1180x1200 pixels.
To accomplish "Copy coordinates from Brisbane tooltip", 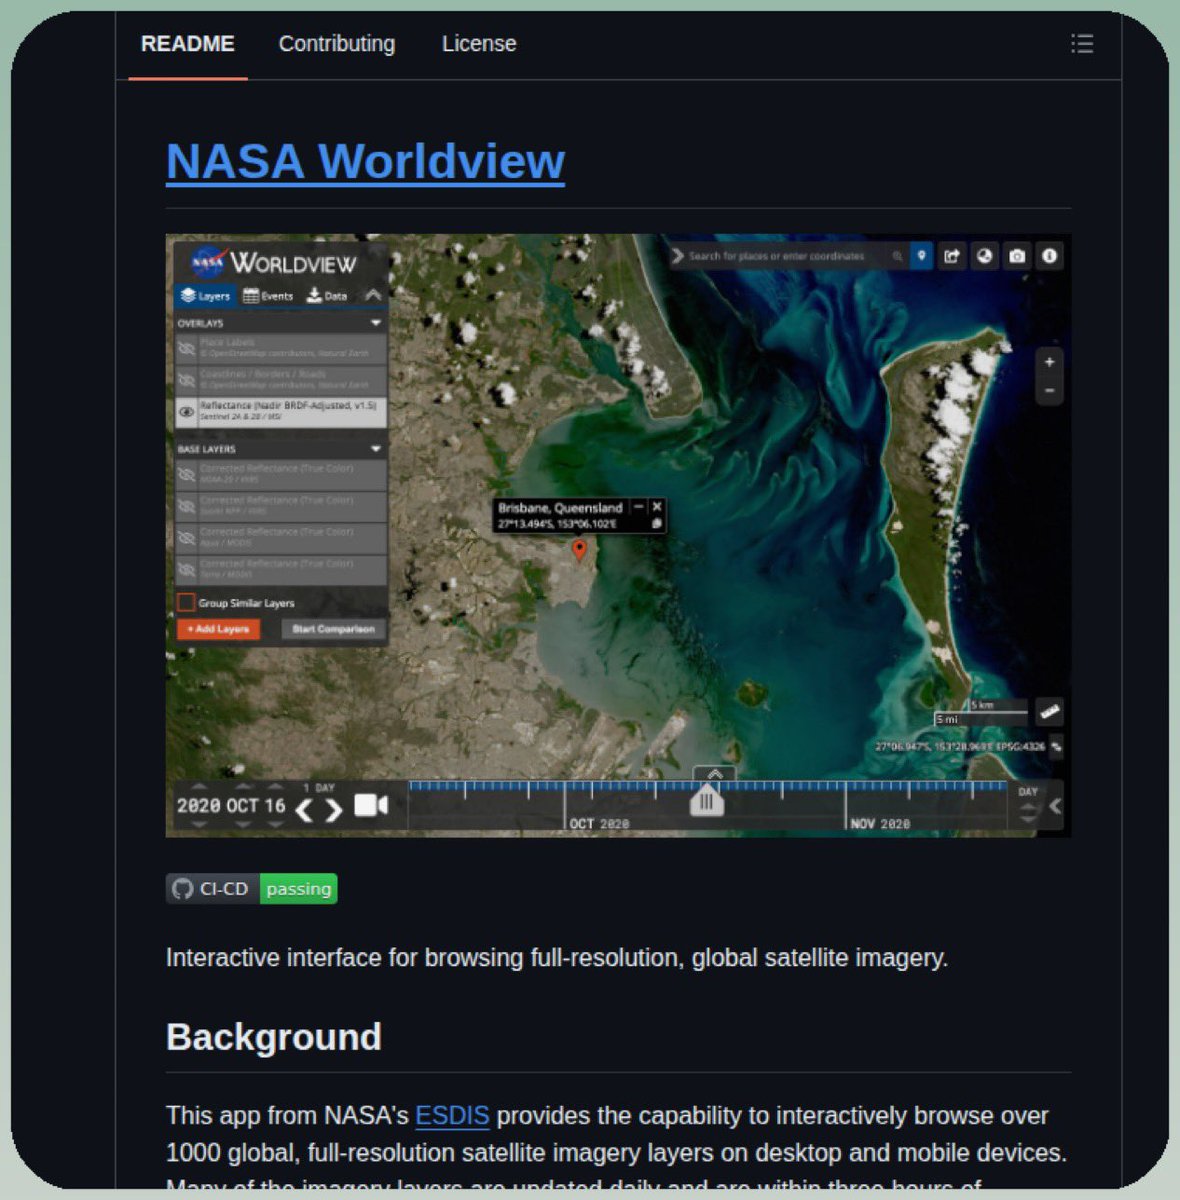I will pos(657,523).
